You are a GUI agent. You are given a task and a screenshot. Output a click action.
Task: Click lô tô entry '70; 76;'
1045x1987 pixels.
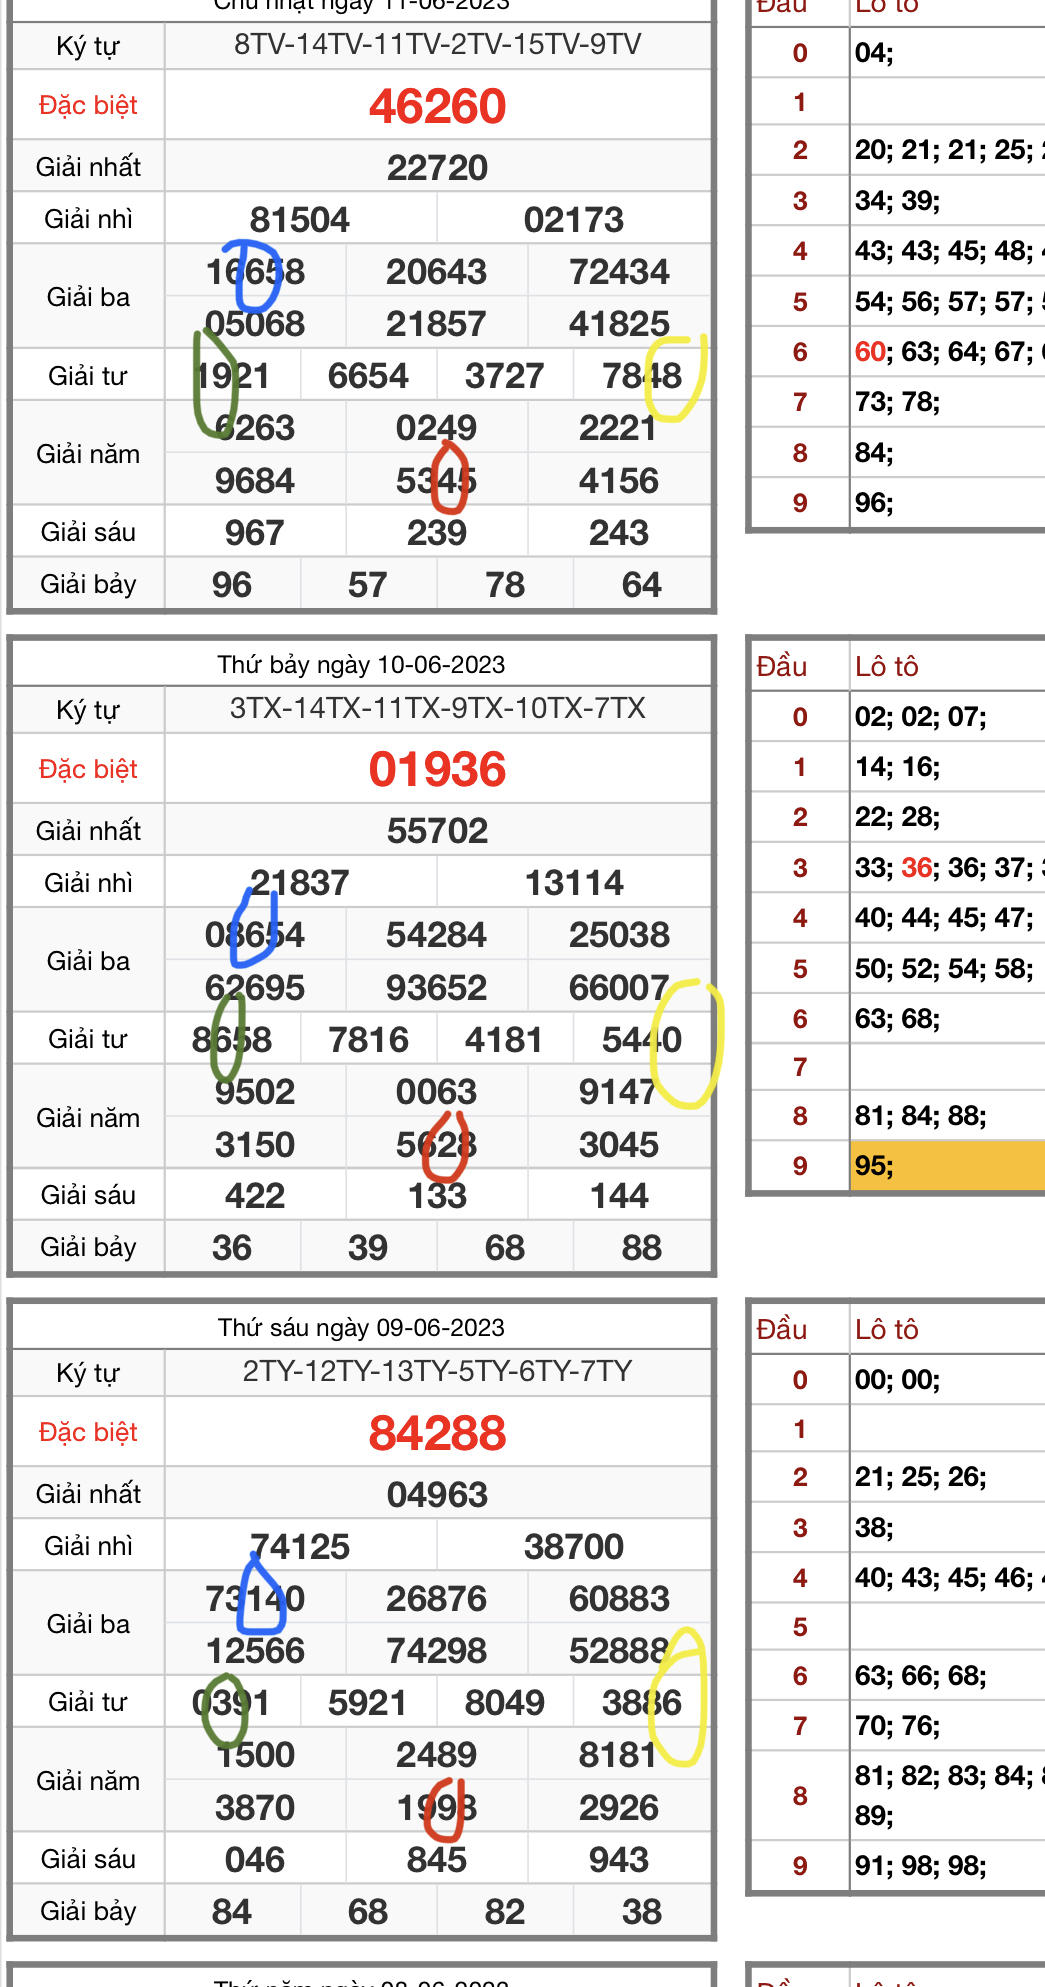pos(897,1726)
